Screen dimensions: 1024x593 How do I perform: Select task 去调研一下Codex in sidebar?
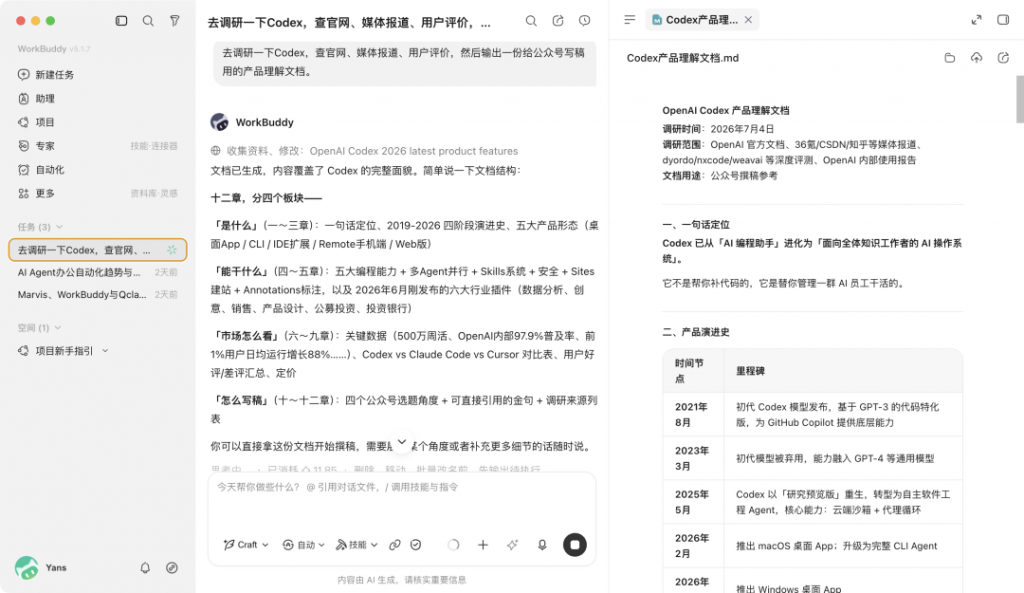(98, 250)
